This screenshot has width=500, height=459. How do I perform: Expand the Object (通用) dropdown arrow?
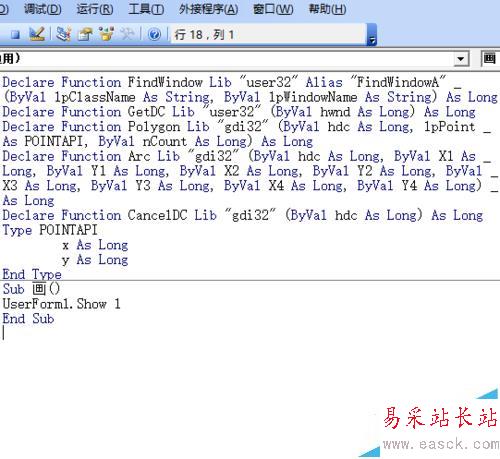point(461,59)
